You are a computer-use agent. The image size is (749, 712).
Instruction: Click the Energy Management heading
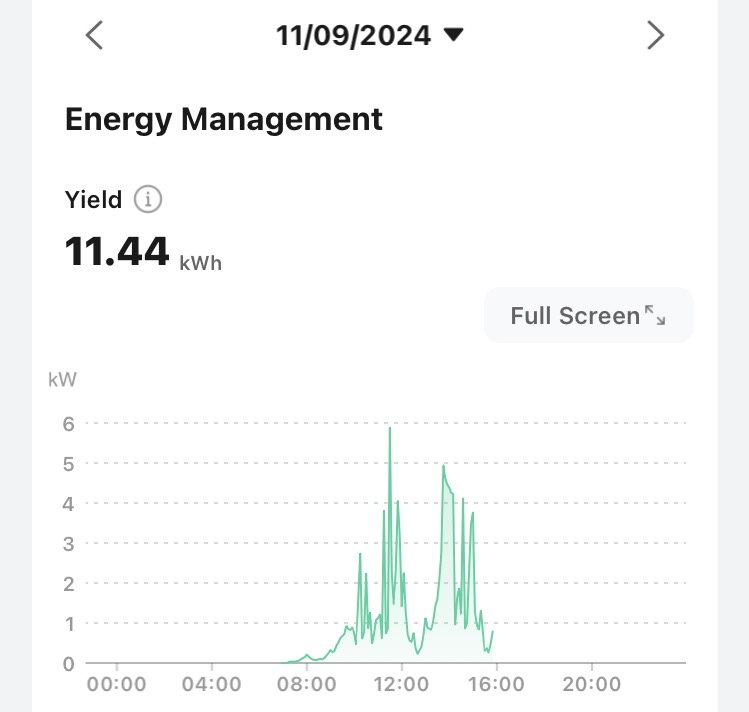pyautogui.click(x=224, y=120)
